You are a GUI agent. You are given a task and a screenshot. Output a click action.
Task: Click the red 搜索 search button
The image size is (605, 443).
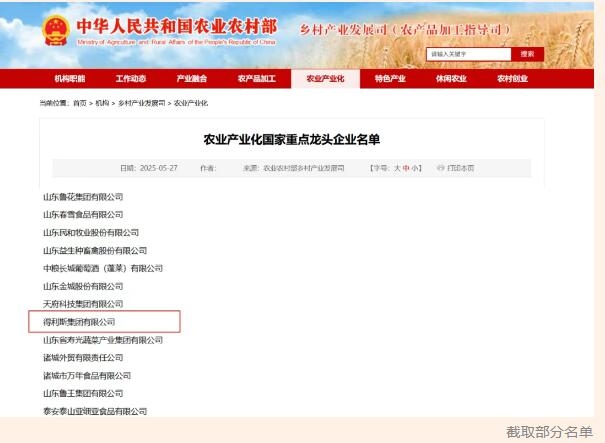[x=527, y=54]
